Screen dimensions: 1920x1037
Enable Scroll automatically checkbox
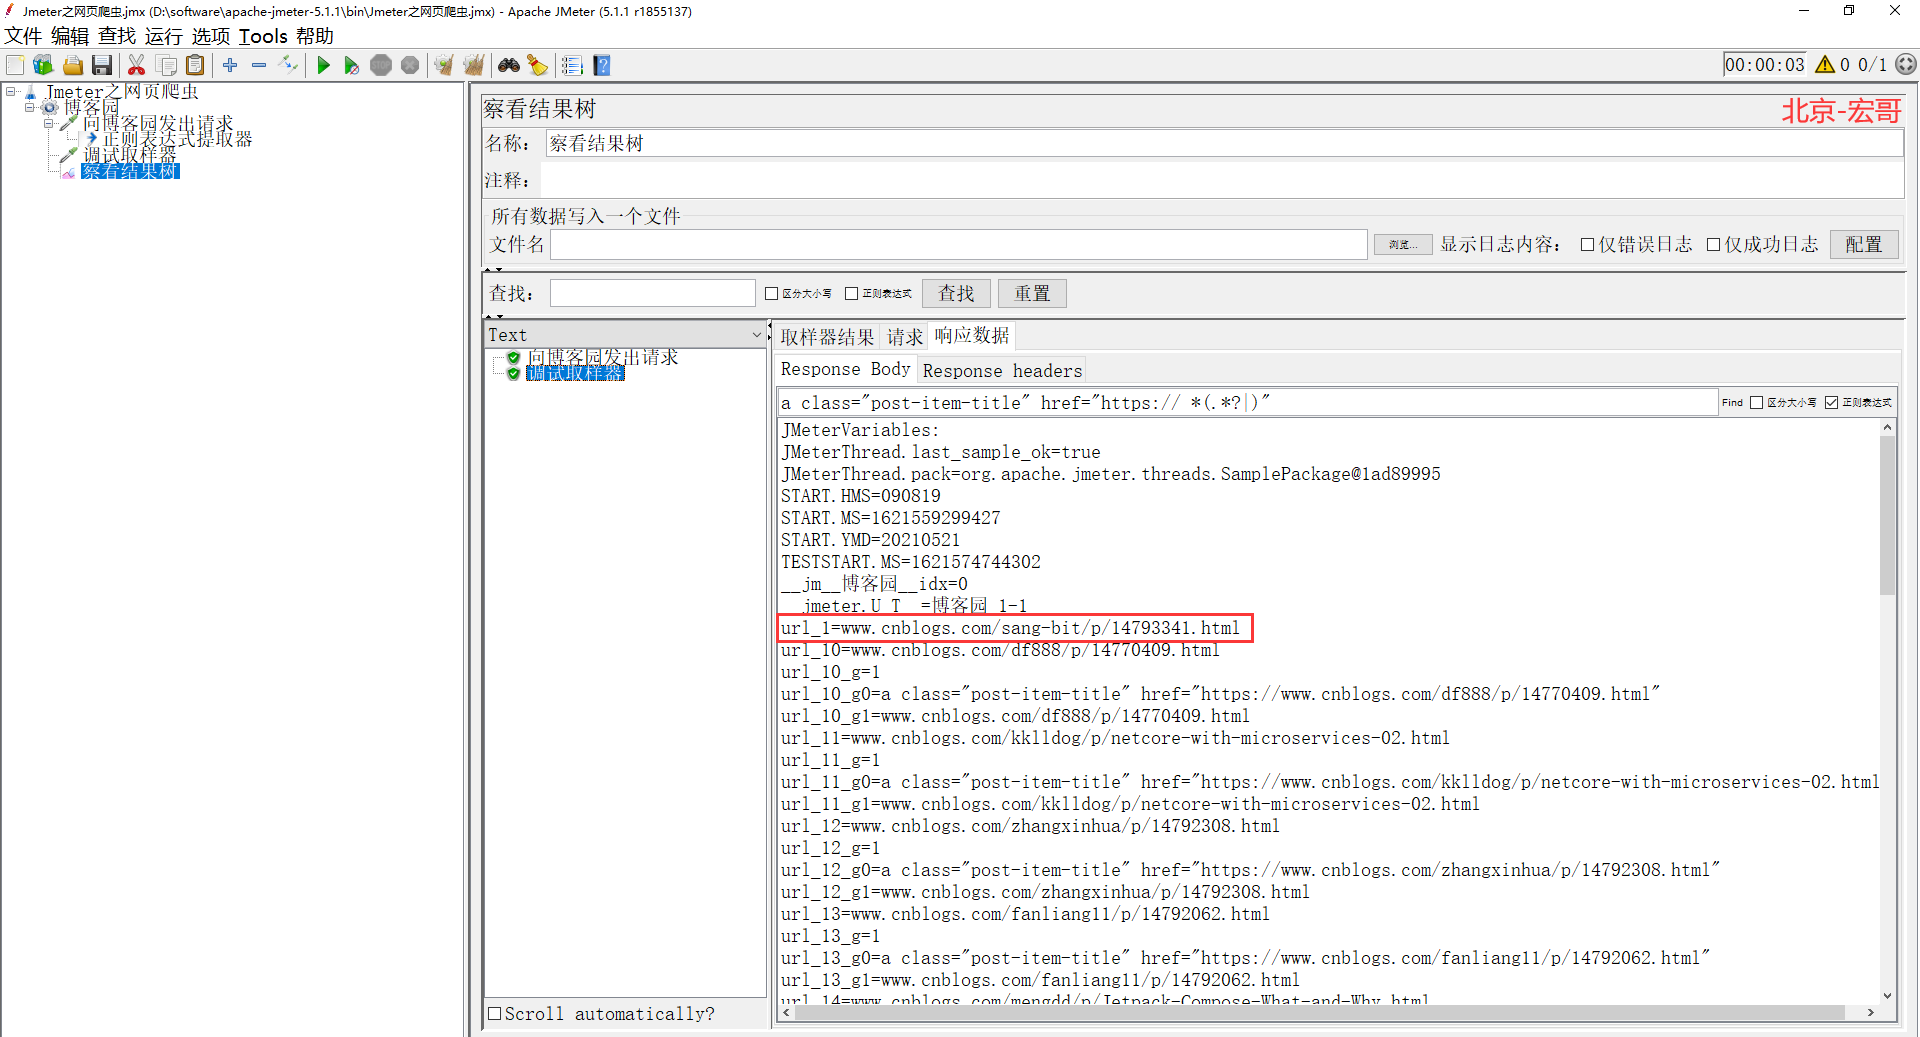[x=494, y=1013]
